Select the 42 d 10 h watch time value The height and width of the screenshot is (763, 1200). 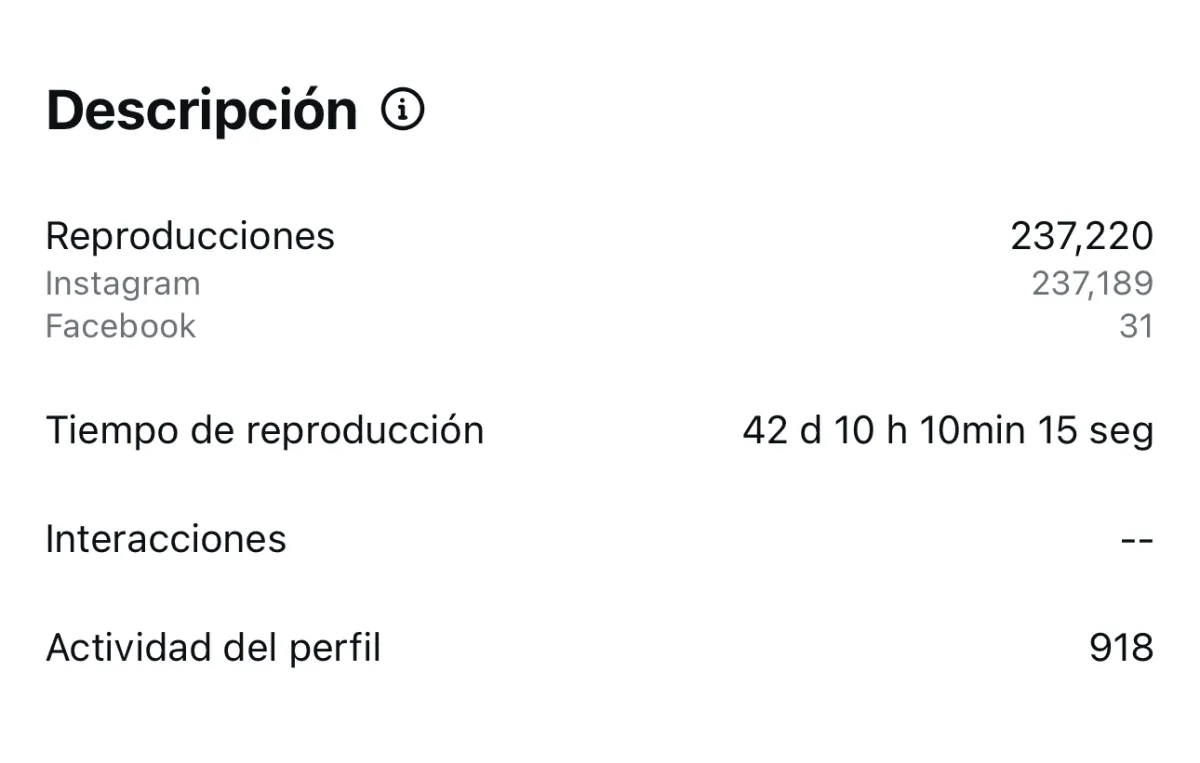pos(948,431)
